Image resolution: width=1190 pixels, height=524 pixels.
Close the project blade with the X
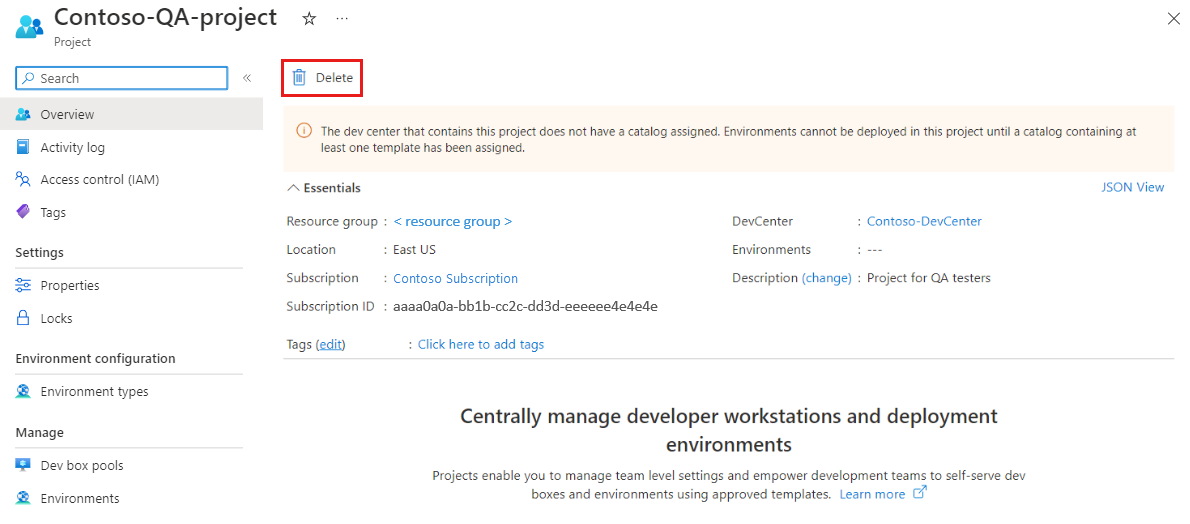point(1173,20)
